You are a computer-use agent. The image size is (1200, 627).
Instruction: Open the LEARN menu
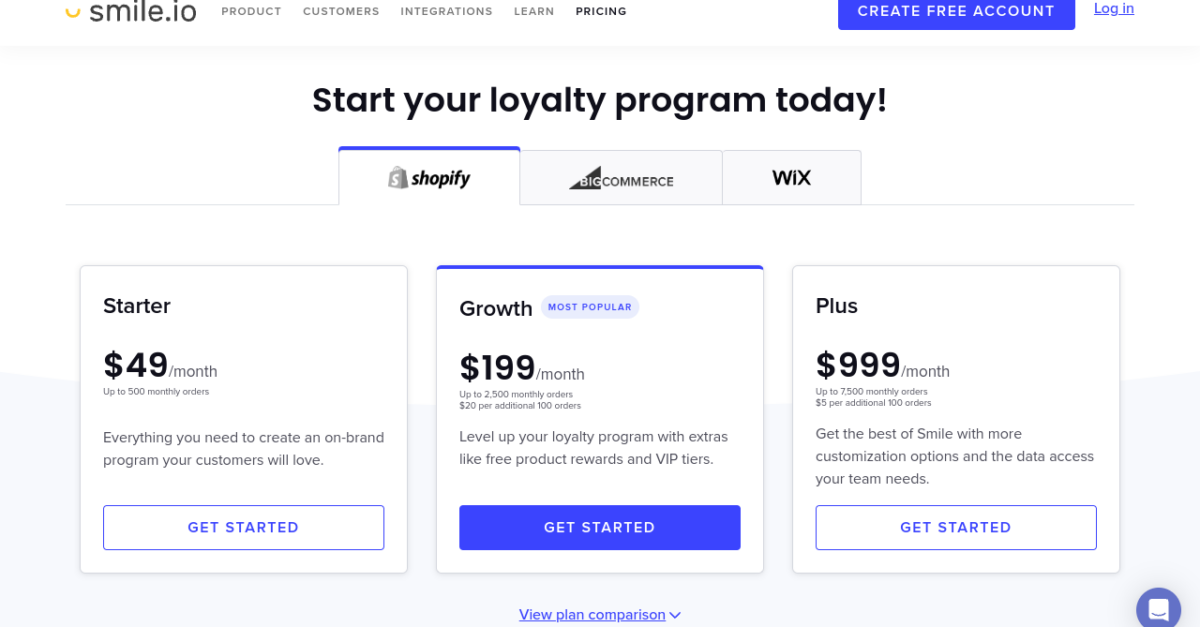[534, 11]
